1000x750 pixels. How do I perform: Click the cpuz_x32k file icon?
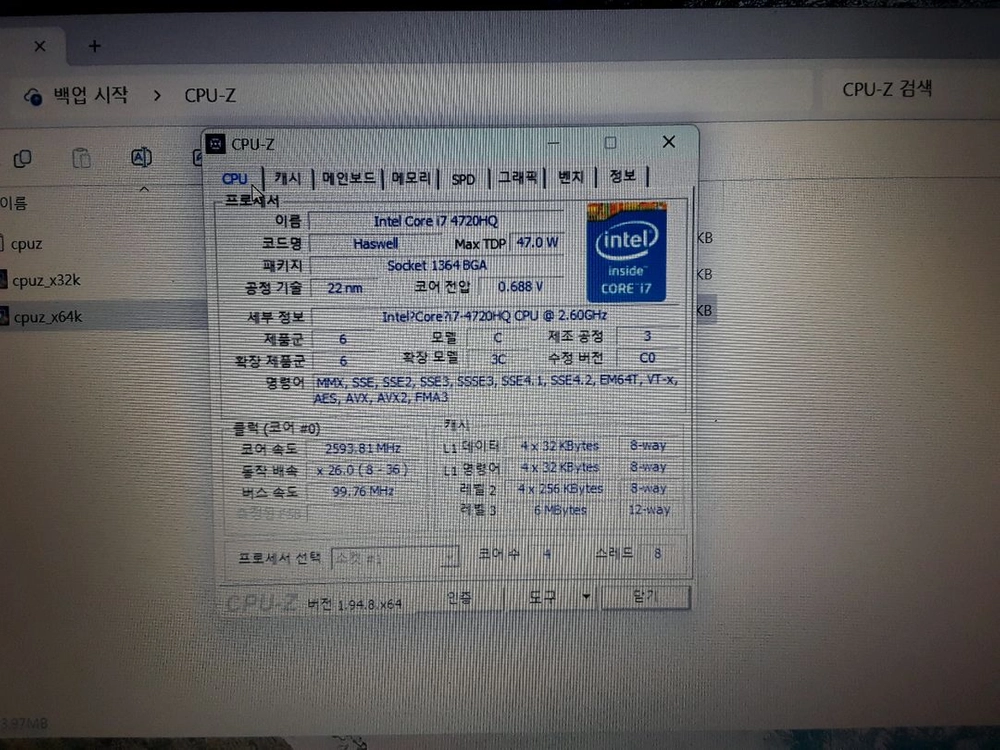[x=3, y=279]
